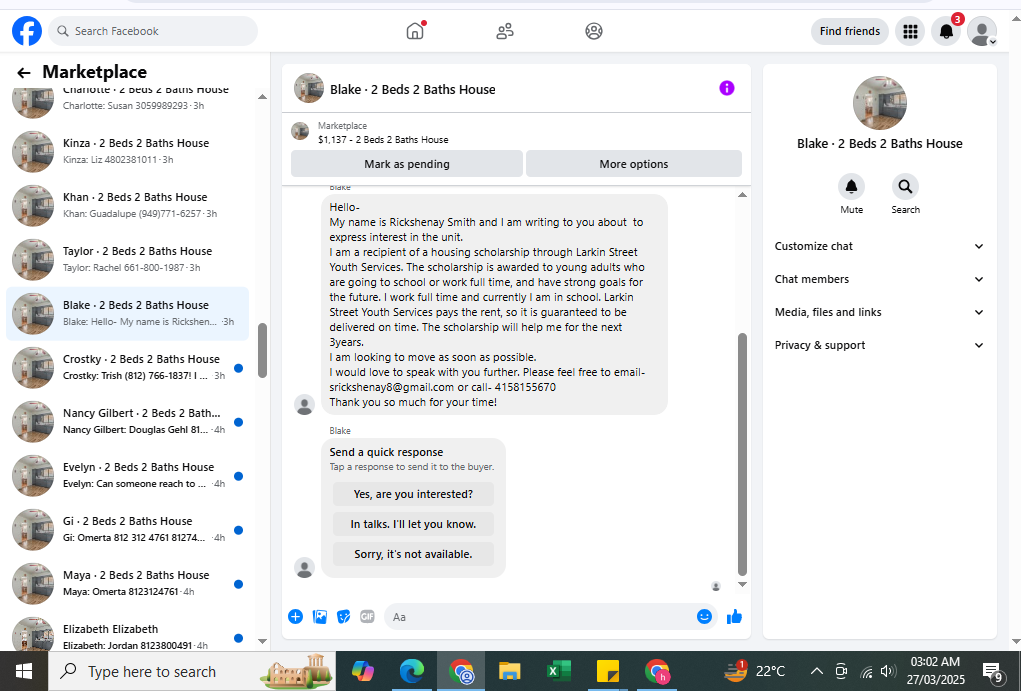
Task: Open Kinza conversation in the list
Action: click(128, 151)
